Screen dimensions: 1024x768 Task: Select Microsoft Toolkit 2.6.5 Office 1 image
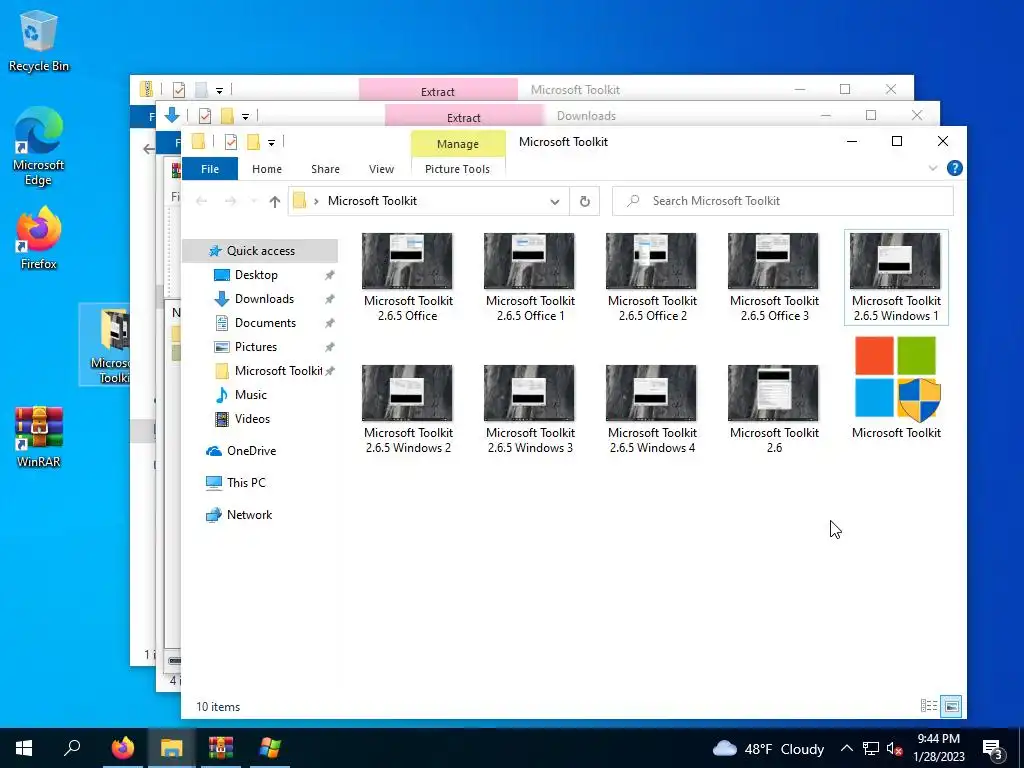[530, 277]
